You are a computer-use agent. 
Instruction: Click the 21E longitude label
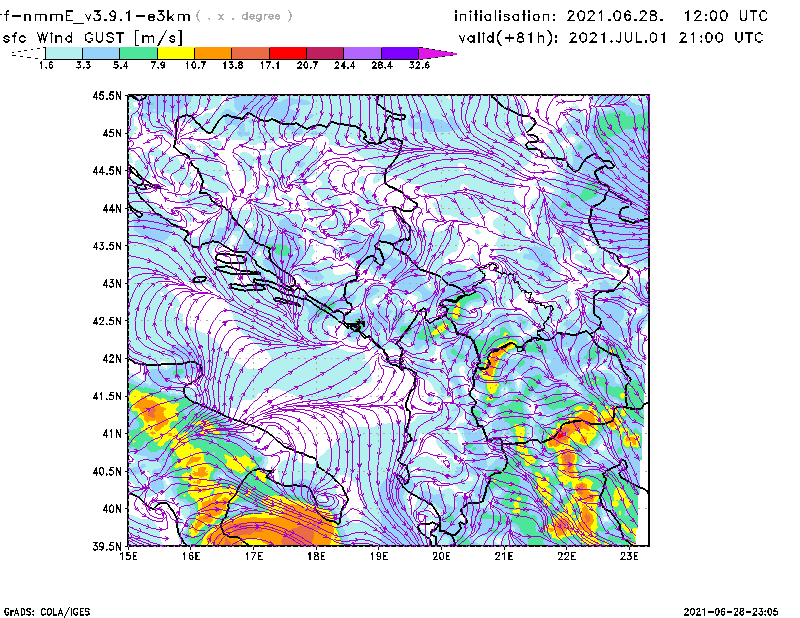point(504,556)
